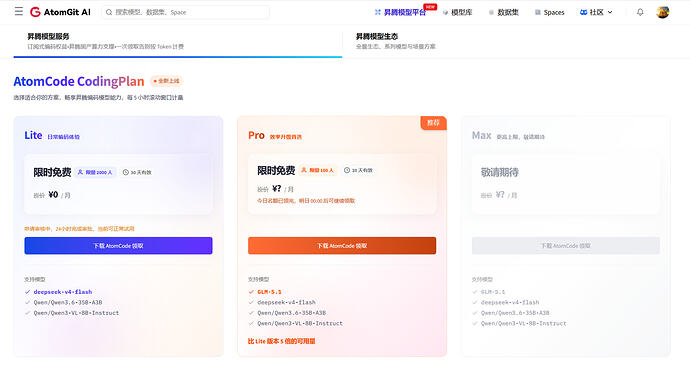Select Lite plan Qwen/Qwen3.6-35B-A3B model
This screenshot has width=690, height=365.
[x=68, y=302]
